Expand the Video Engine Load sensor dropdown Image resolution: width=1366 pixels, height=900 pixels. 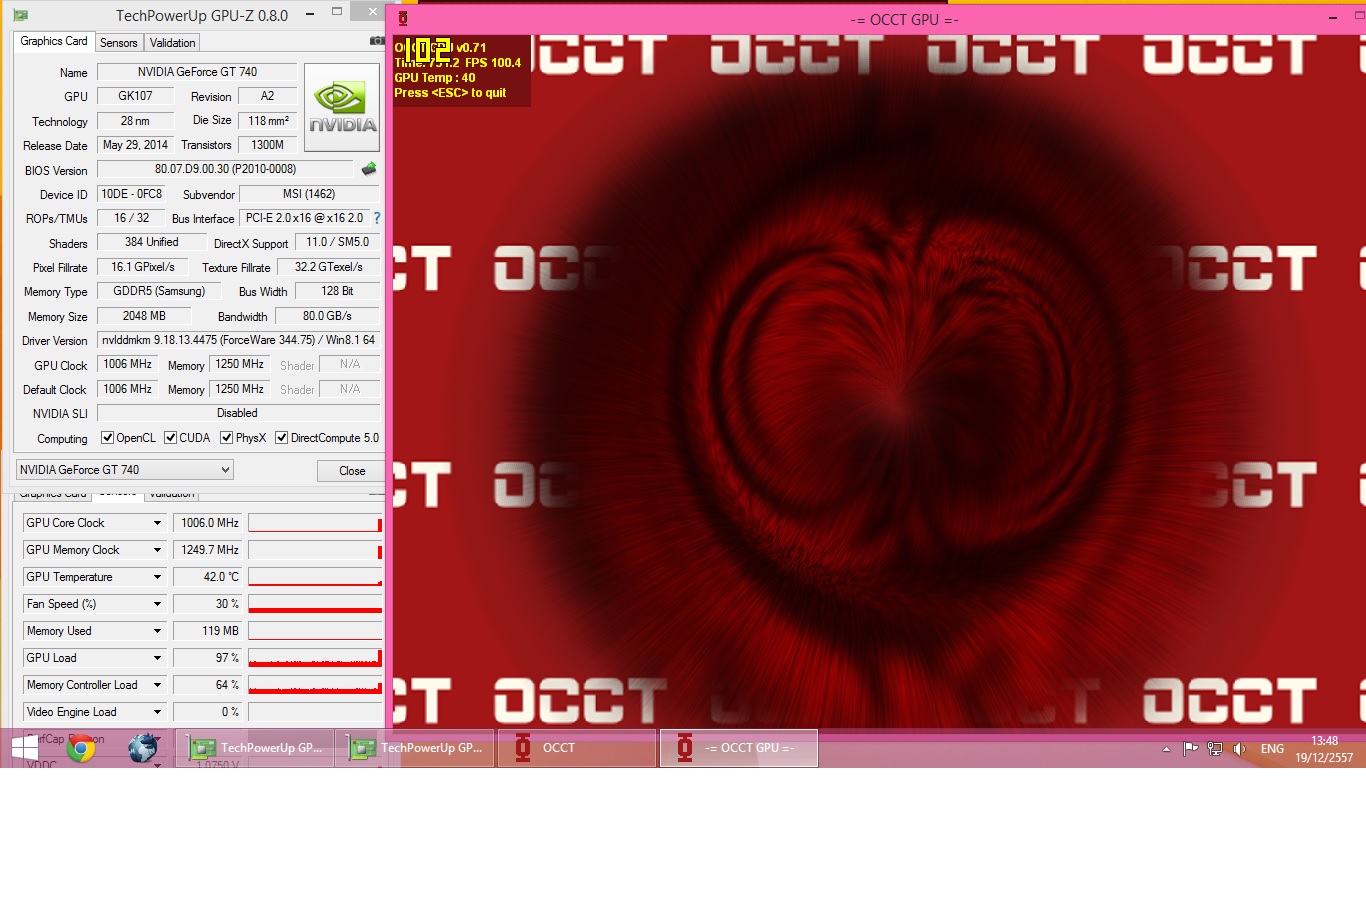point(157,712)
